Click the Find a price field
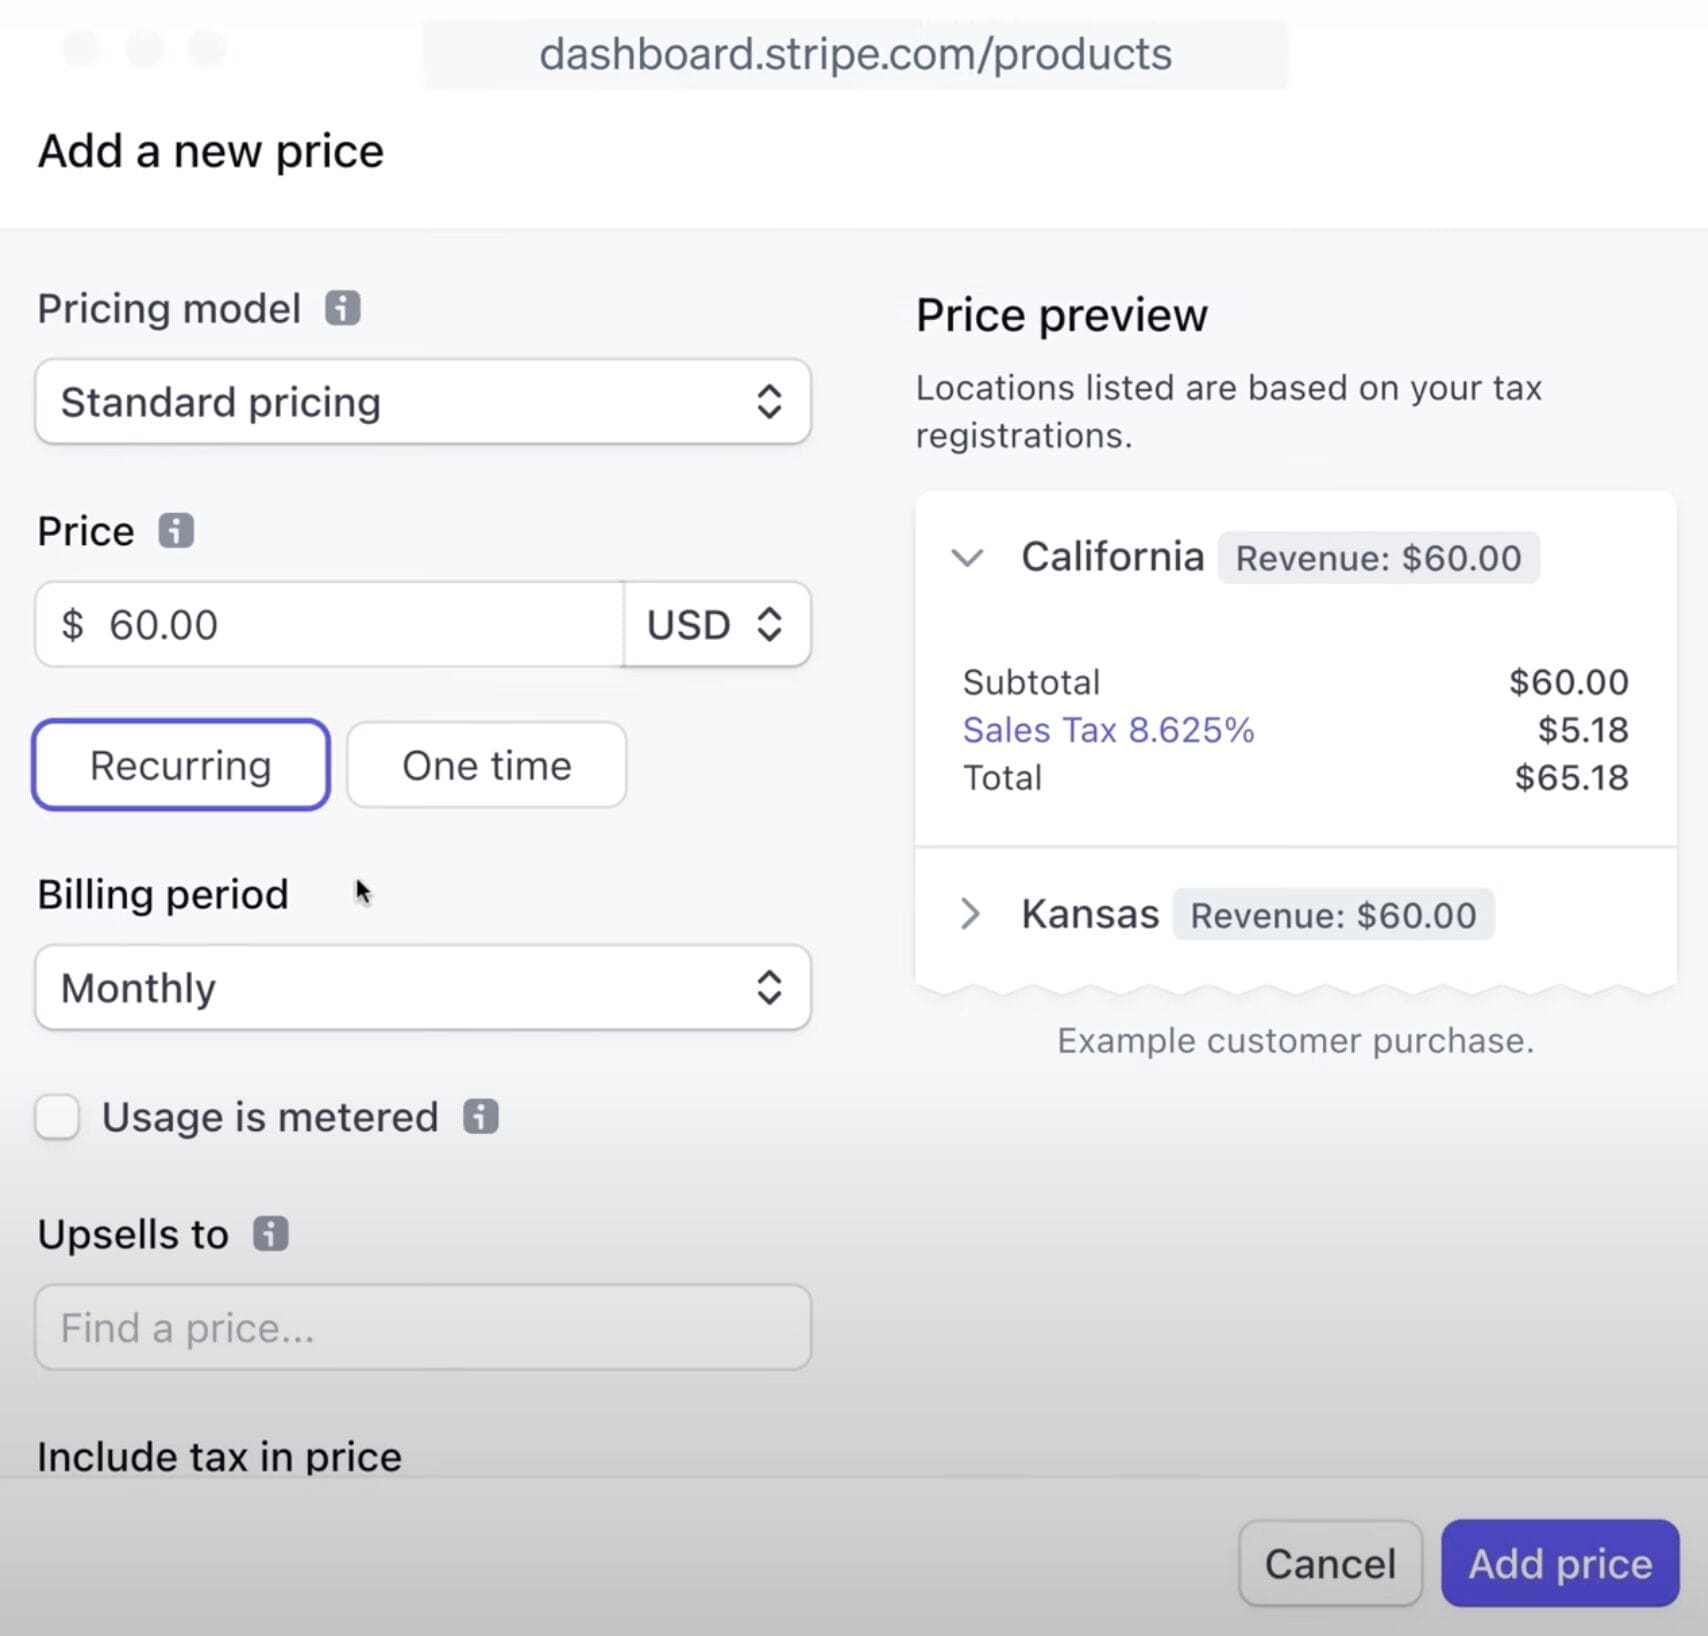Screen dimensions: 1708x1636 coord(422,1328)
